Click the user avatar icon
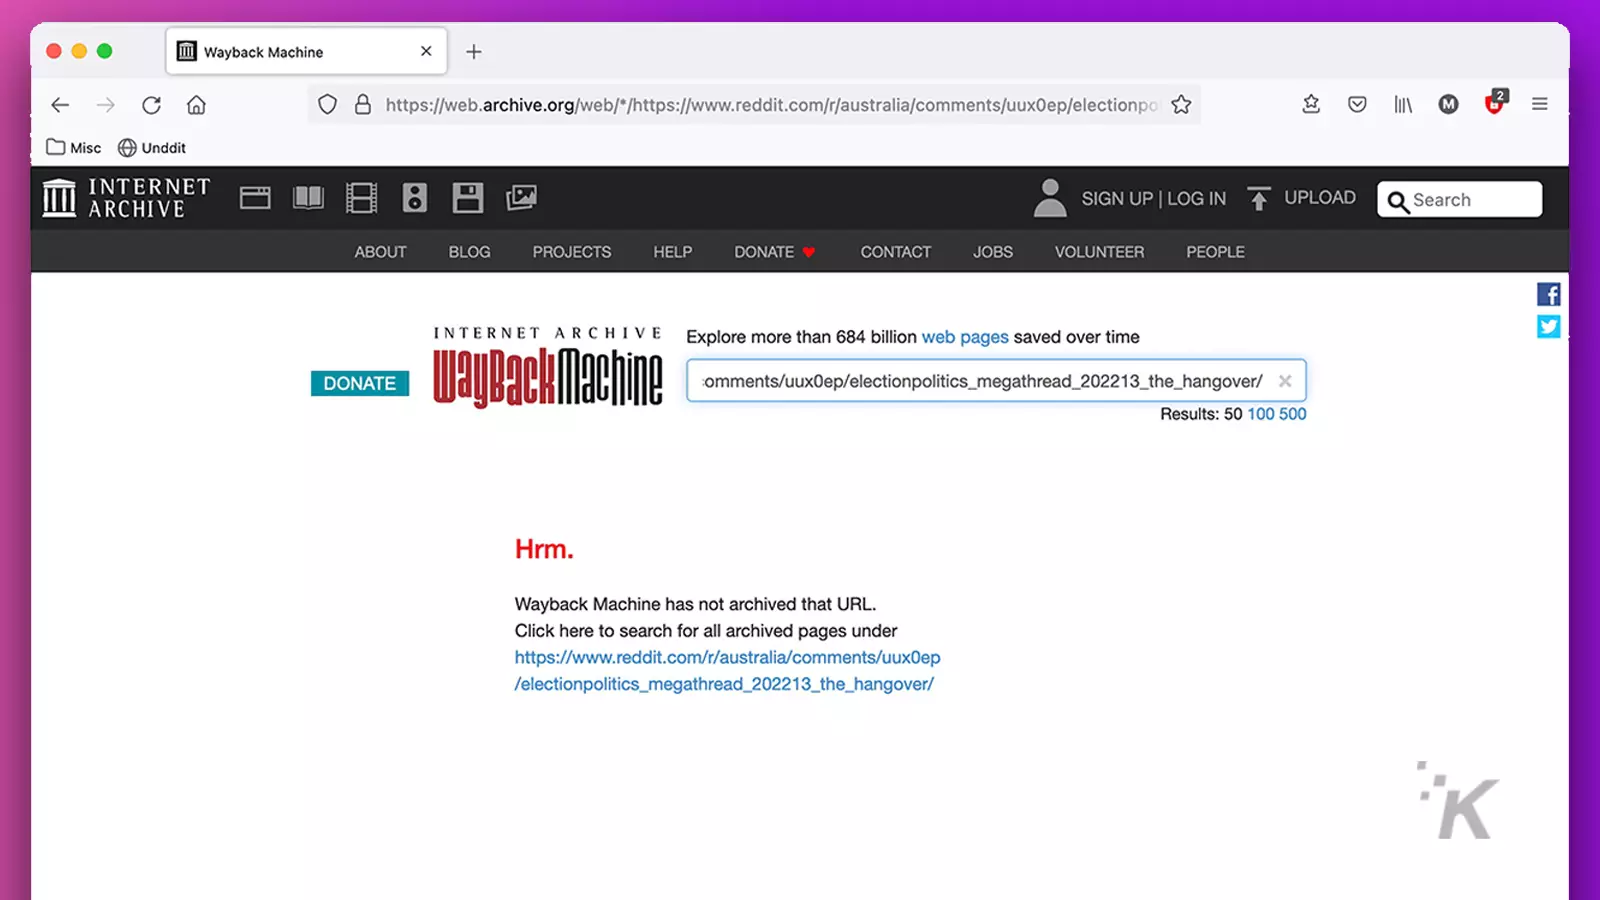1600x900 pixels. 1050,198
